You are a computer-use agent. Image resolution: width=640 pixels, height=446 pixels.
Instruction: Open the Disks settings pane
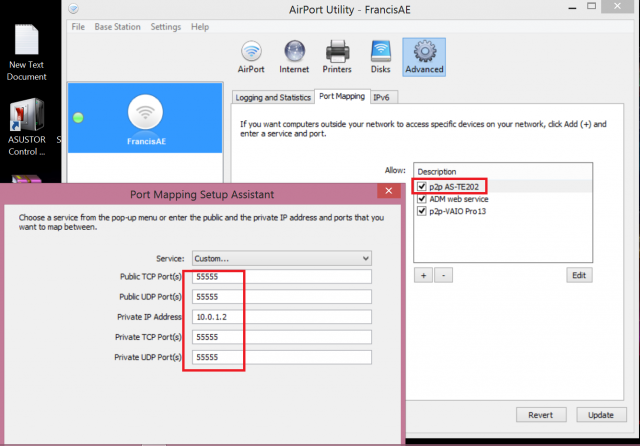(x=380, y=57)
